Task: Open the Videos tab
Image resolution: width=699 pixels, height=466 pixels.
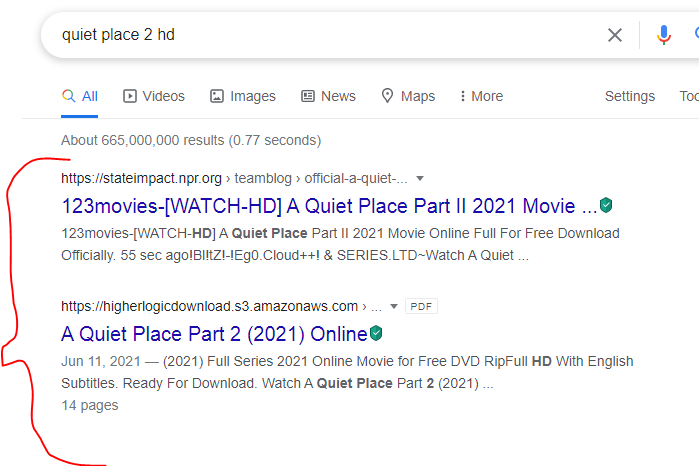Action: coord(154,96)
